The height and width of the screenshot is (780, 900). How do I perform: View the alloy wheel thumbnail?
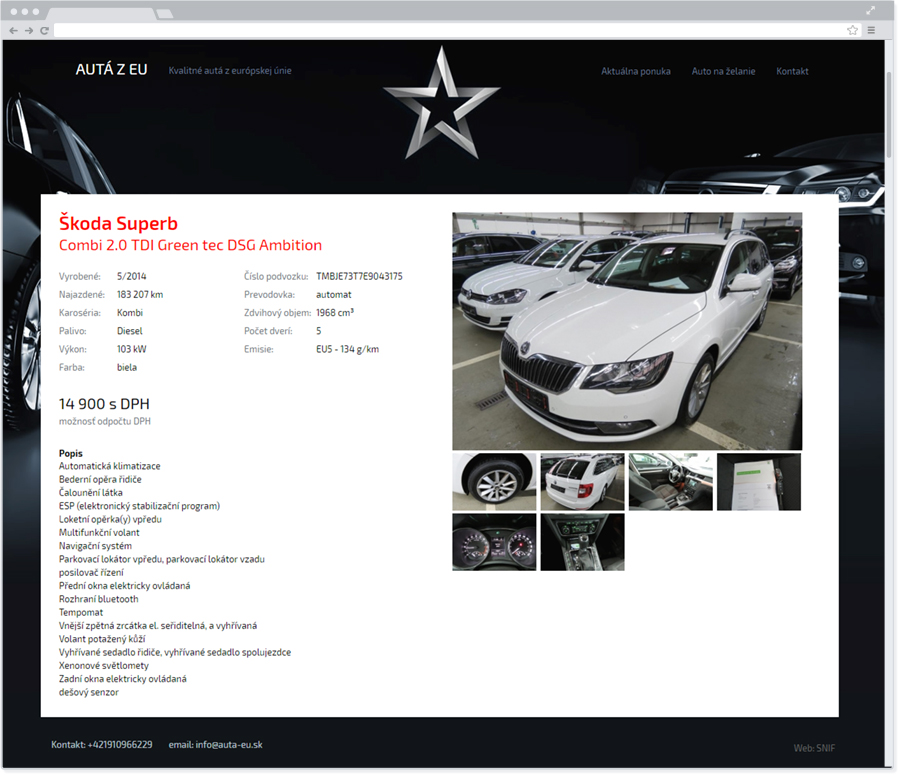494,482
